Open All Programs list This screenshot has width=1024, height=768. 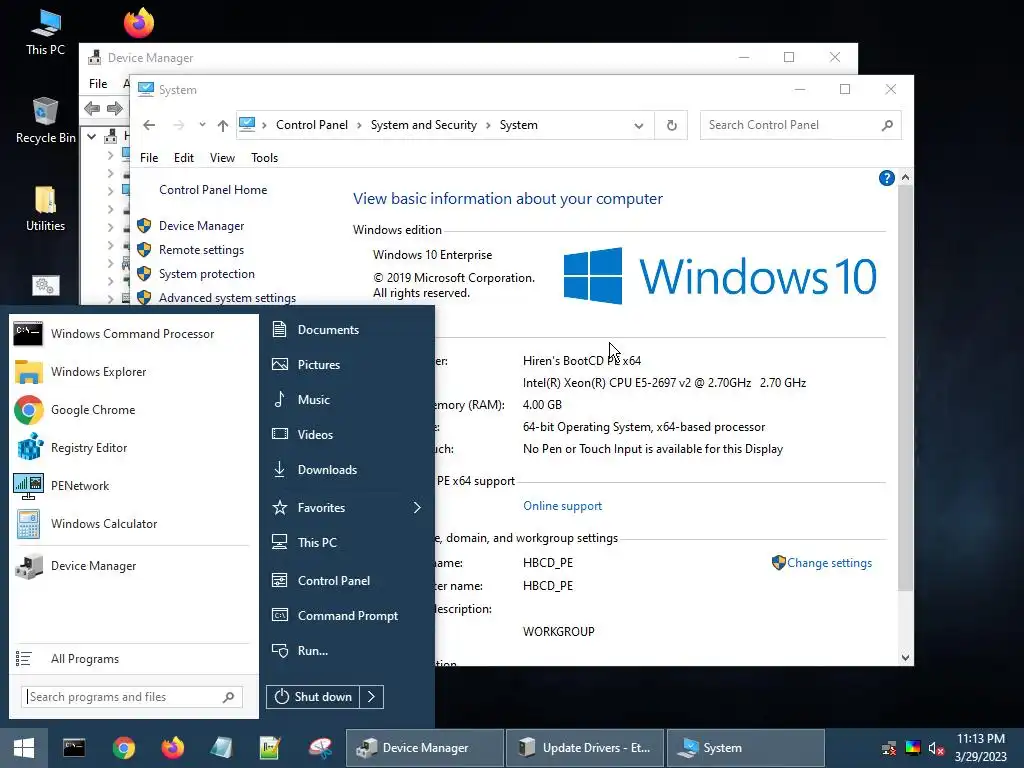[x=133, y=659]
